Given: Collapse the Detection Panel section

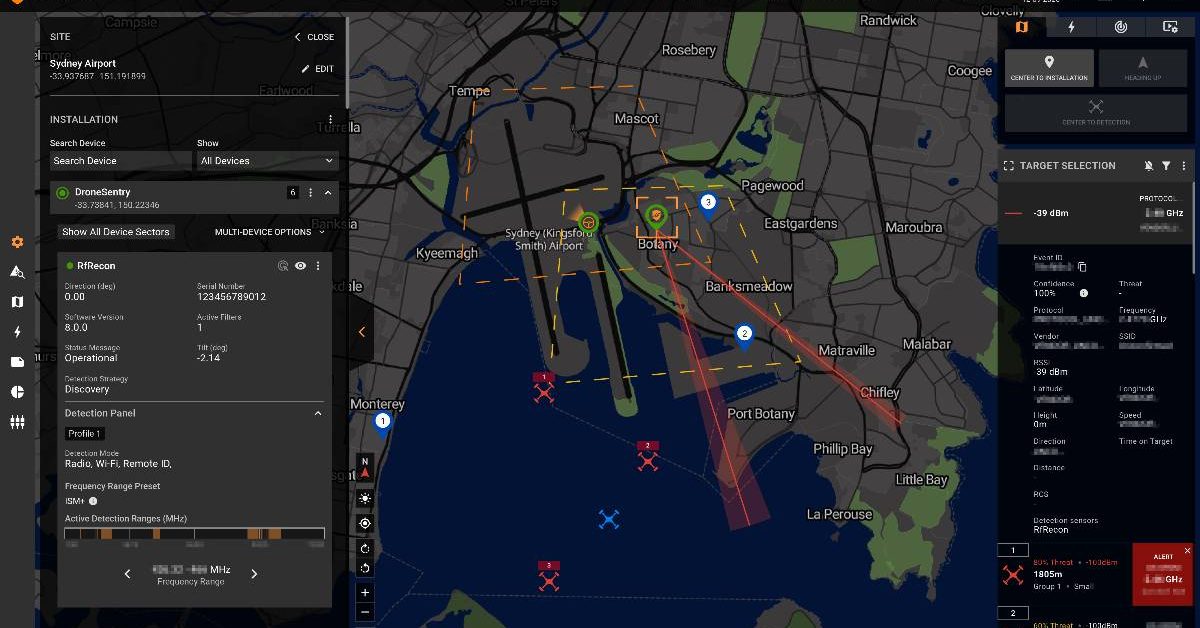Looking at the screenshot, I should click(x=318, y=413).
